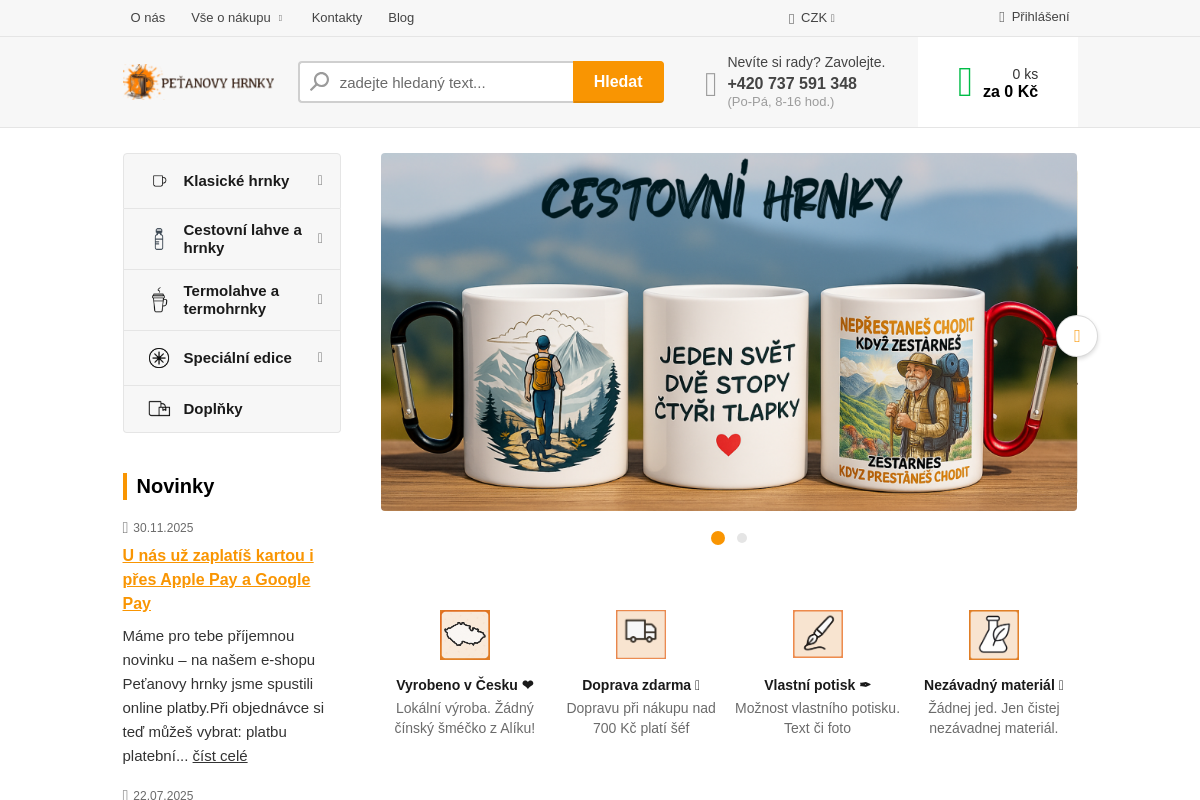Click the star icon beside Speciální edice

pyautogui.click(x=159, y=358)
